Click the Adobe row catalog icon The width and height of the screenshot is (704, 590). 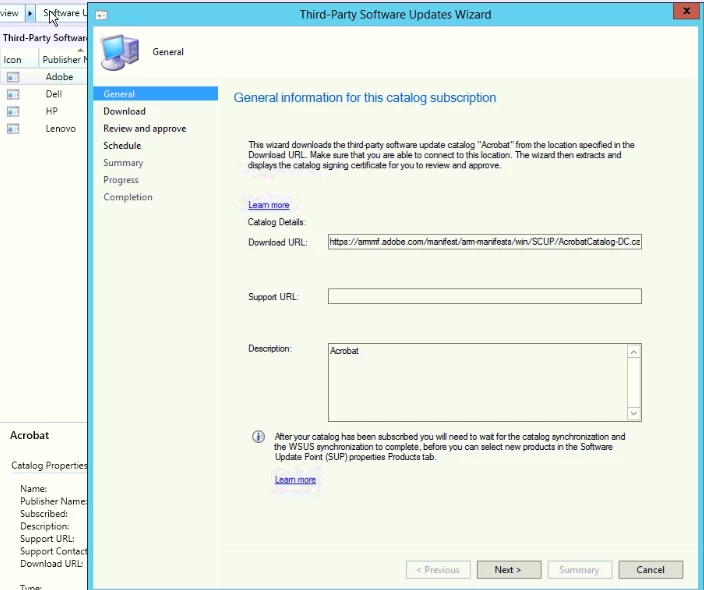13,77
